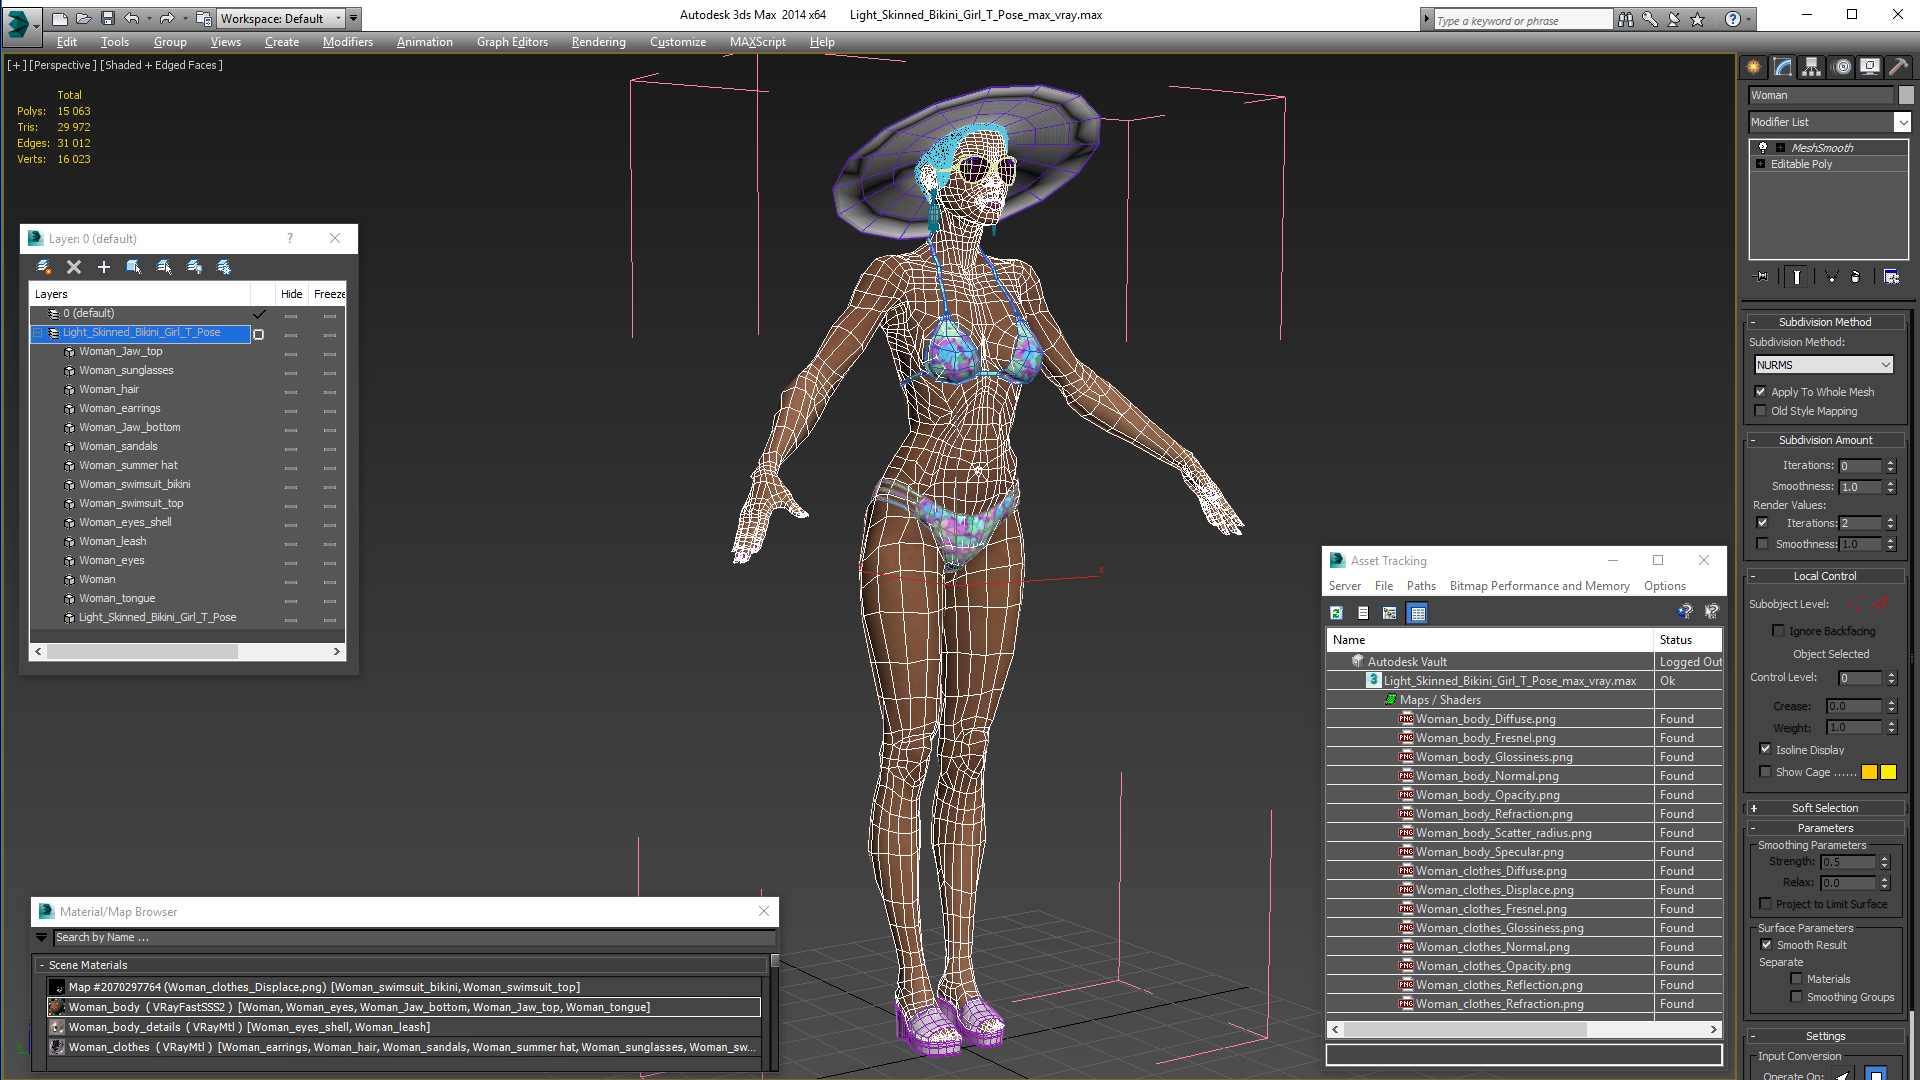Enable Old Style Mapping checkbox

coord(1761,411)
